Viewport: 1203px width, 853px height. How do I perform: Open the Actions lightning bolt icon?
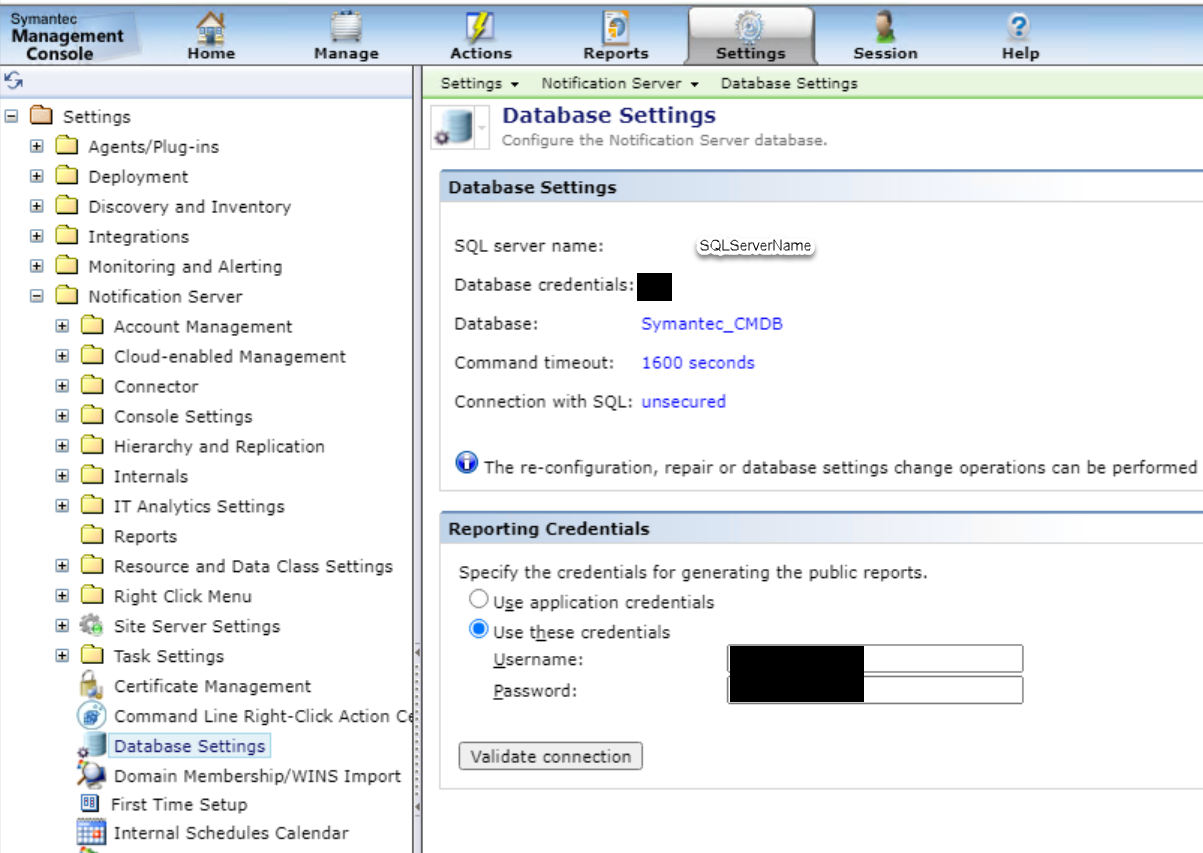480,27
